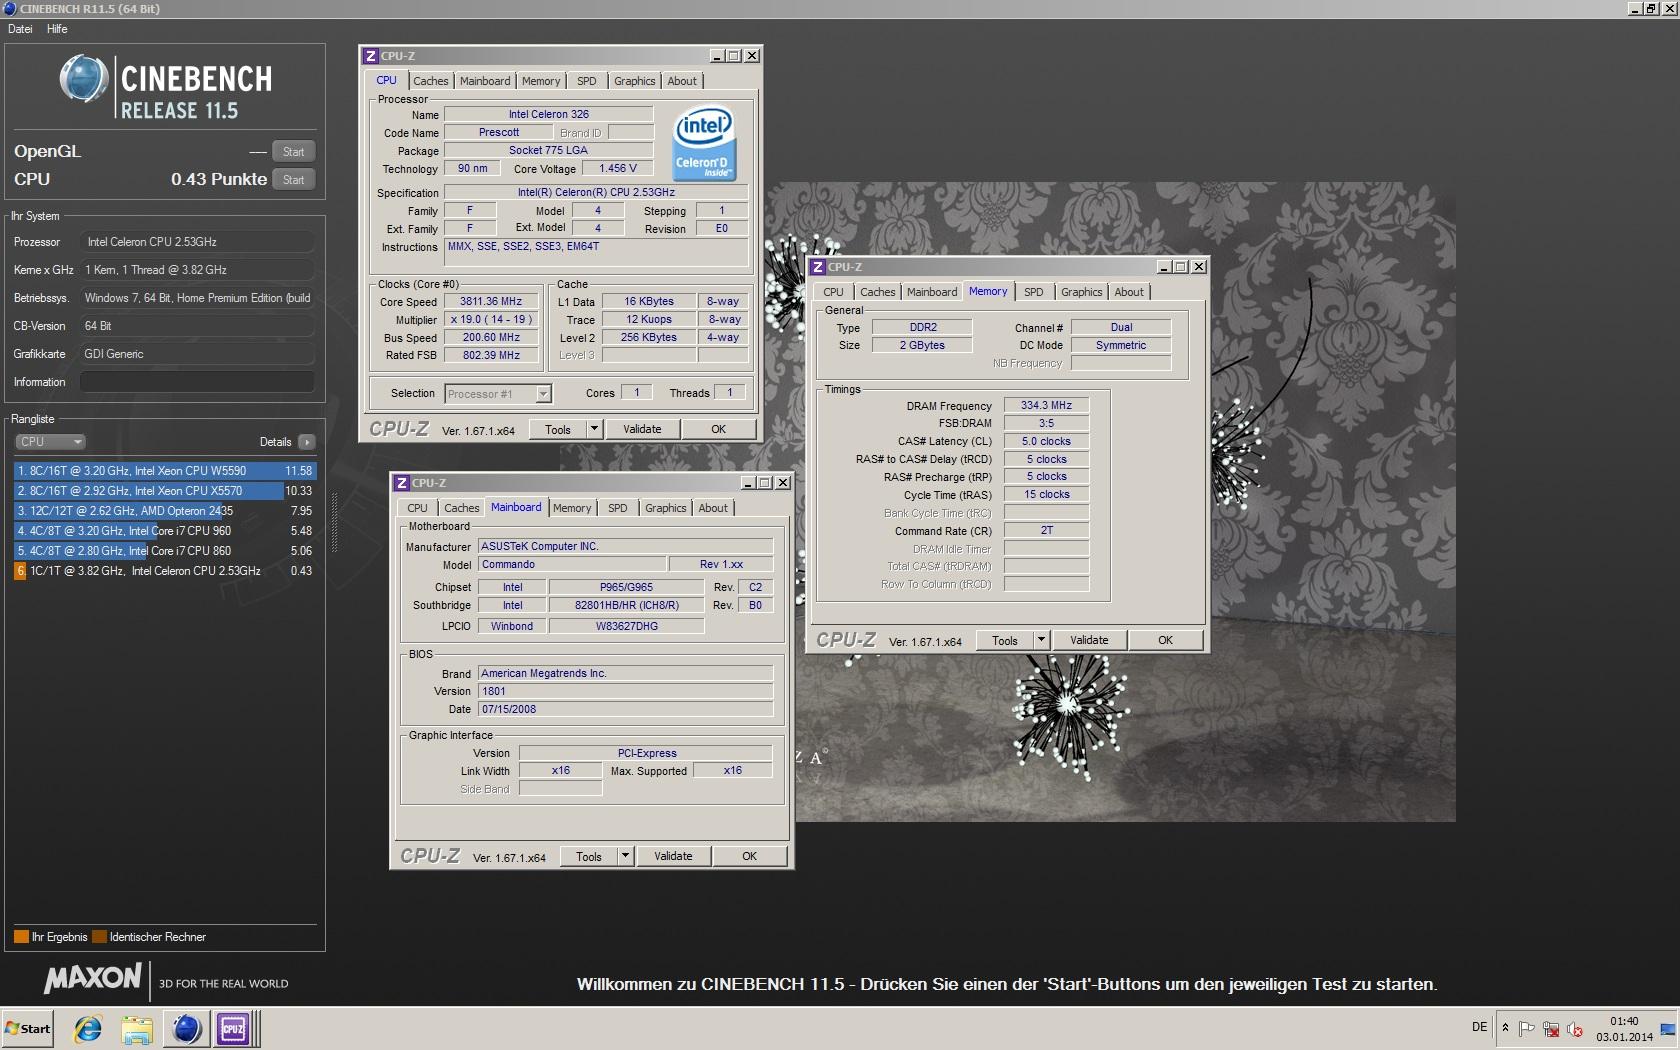
Task: Select Xeon X5570 ranking row
Action: point(165,491)
